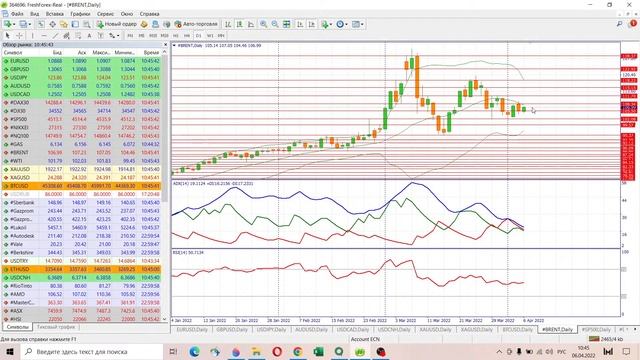Switch chart to bar chart icon
The height and width of the screenshot is (360, 640).
pos(228,24)
